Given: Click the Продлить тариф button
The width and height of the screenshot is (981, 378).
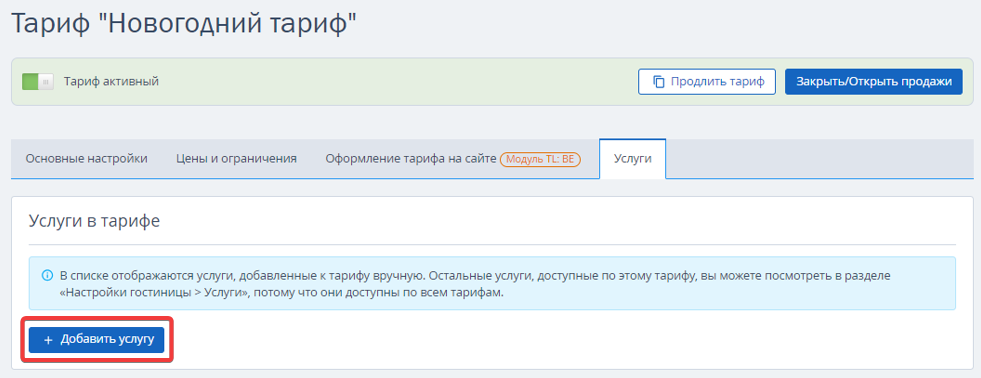Looking at the screenshot, I should [x=707, y=82].
